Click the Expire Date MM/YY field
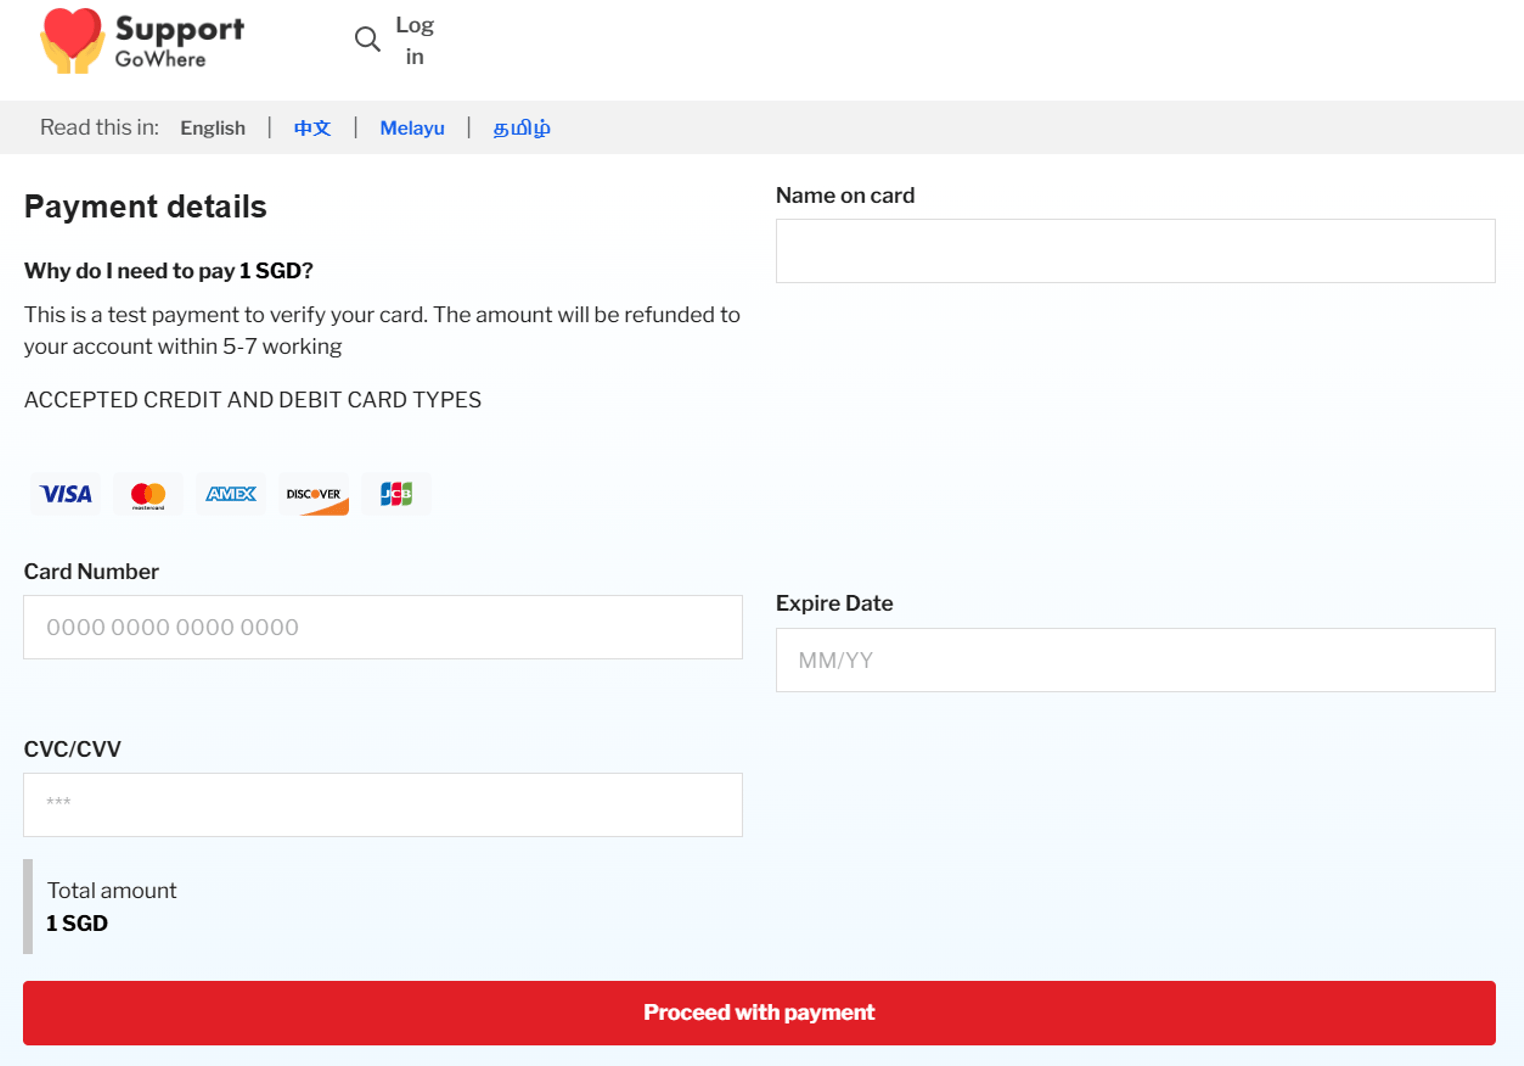1524x1066 pixels. (x=1135, y=660)
